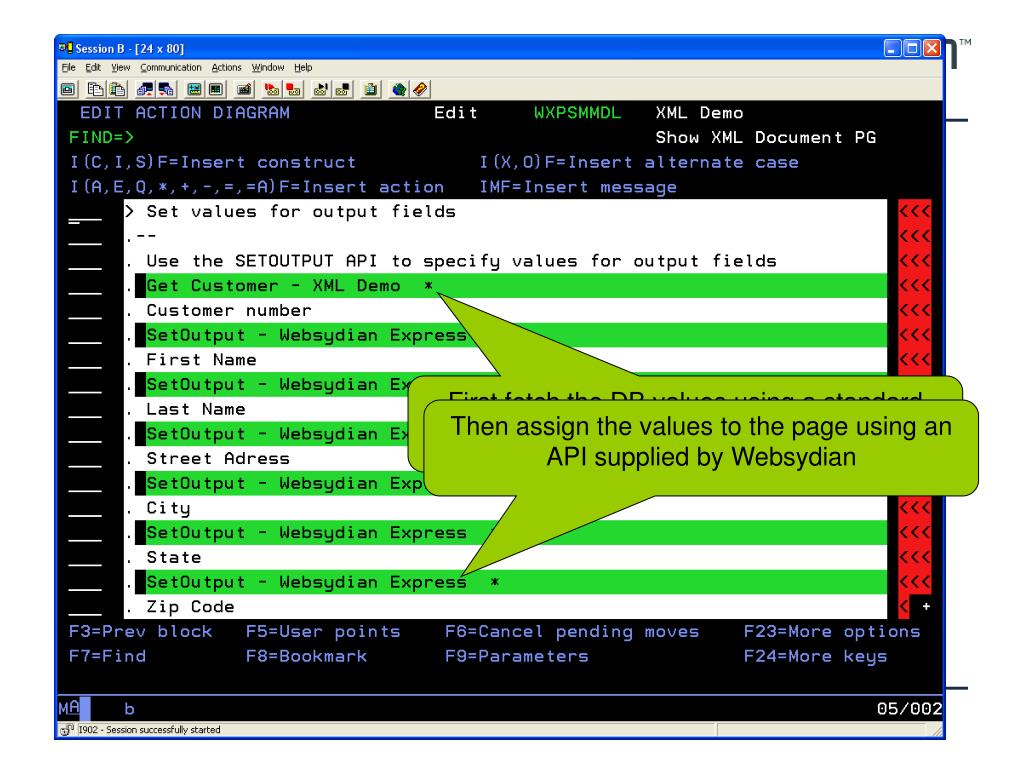The image size is (1024, 768).
Task: Click the Session B title bar icon
Action: click(65, 48)
